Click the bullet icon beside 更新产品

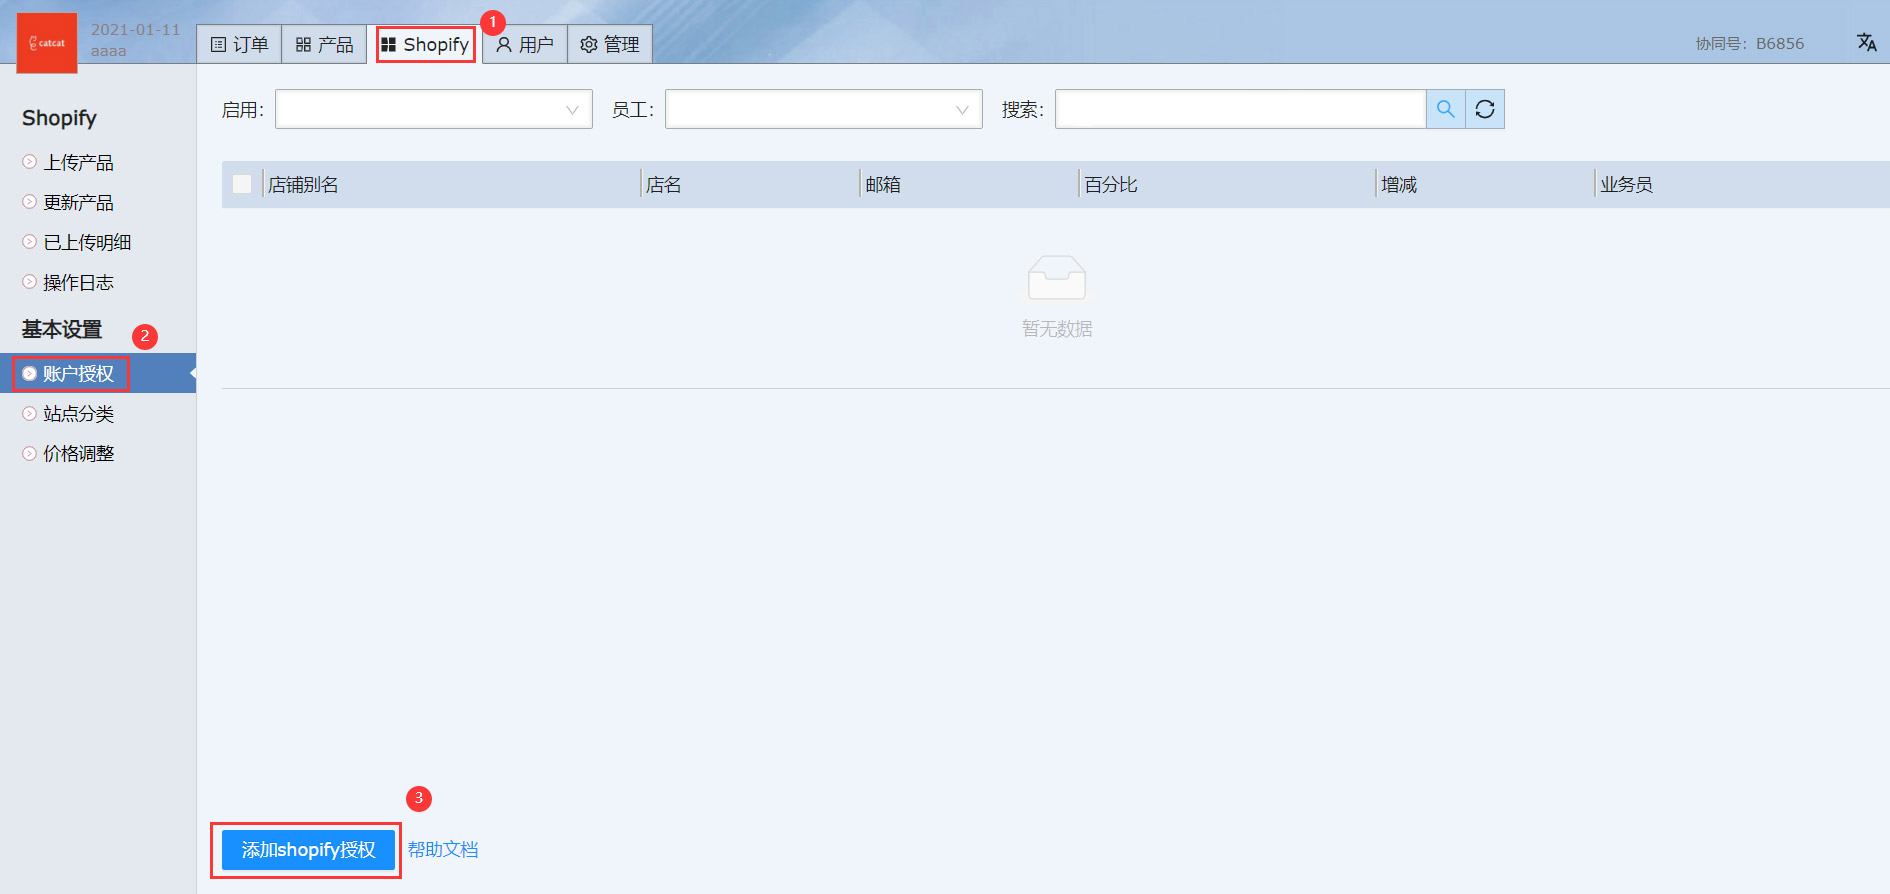click(x=30, y=201)
